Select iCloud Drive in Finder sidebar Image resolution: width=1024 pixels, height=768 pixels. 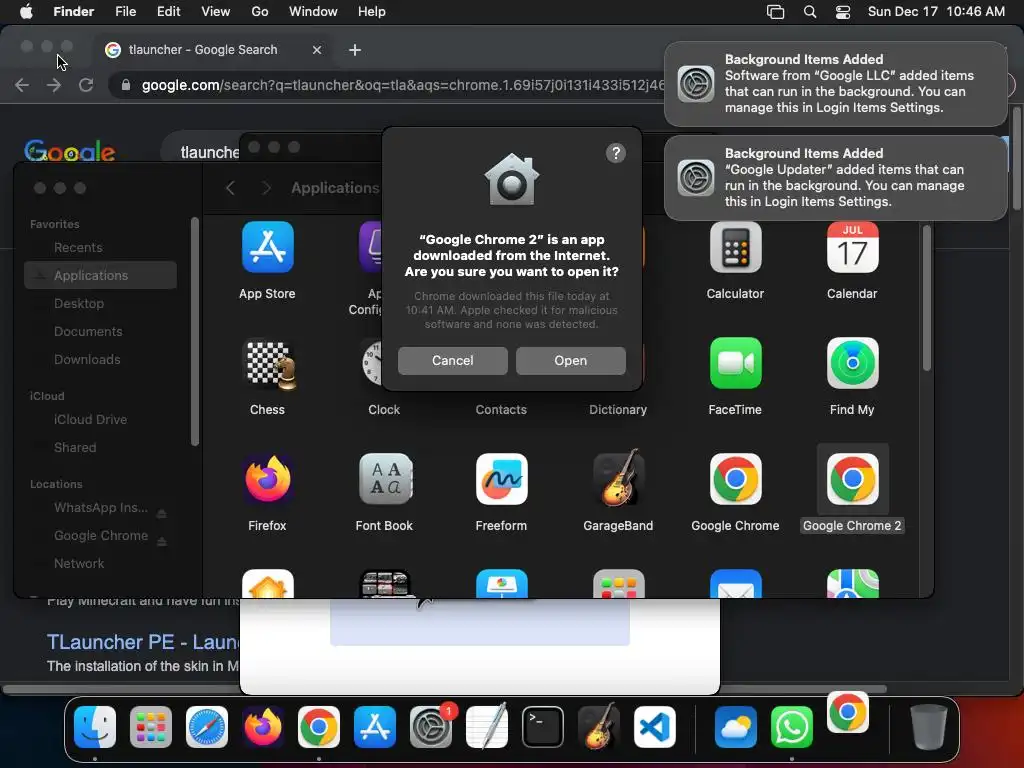click(101, 420)
